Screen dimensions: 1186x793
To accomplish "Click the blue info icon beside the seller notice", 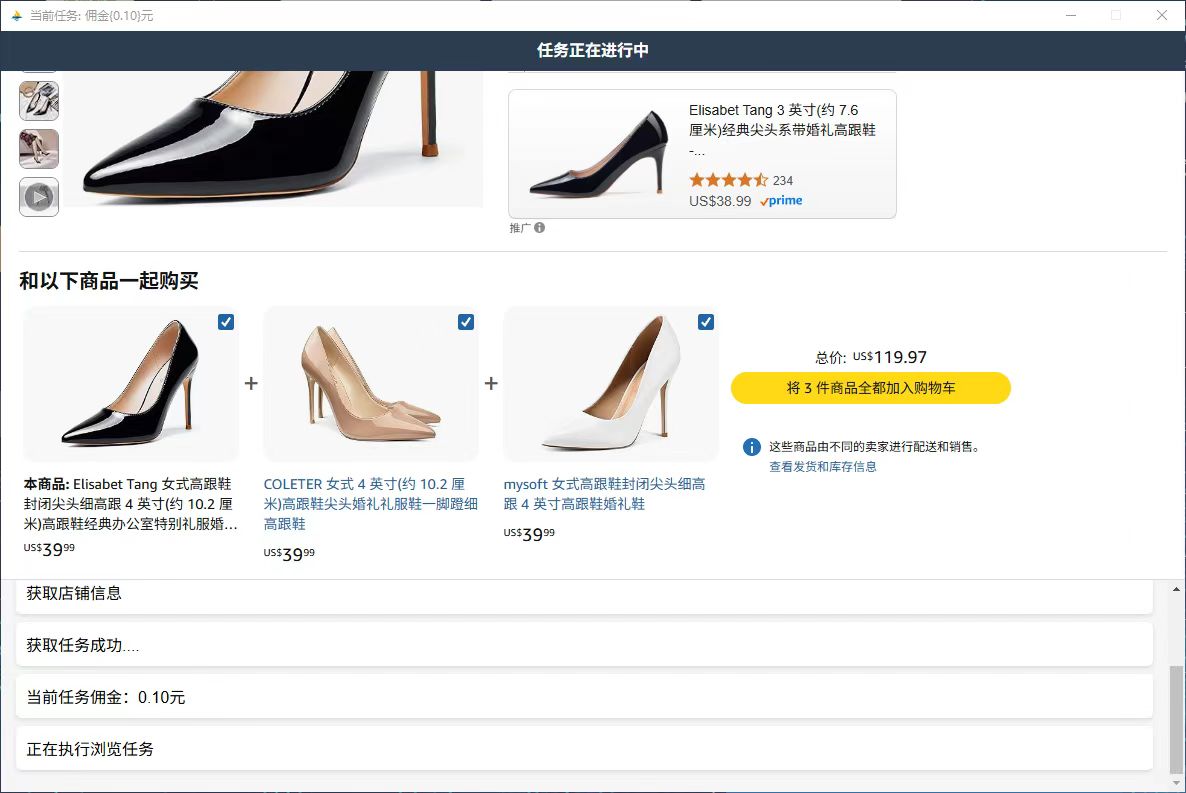I will coord(750,447).
